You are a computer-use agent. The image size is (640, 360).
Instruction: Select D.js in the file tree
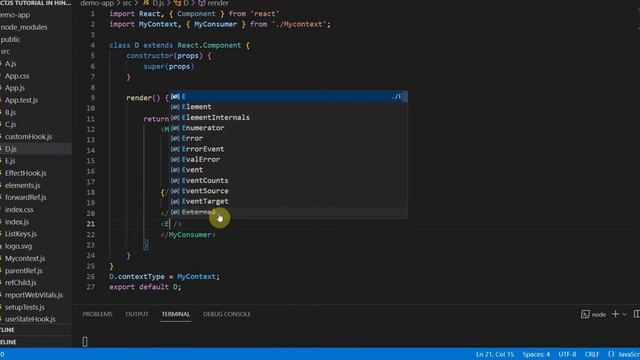click(11, 149)
